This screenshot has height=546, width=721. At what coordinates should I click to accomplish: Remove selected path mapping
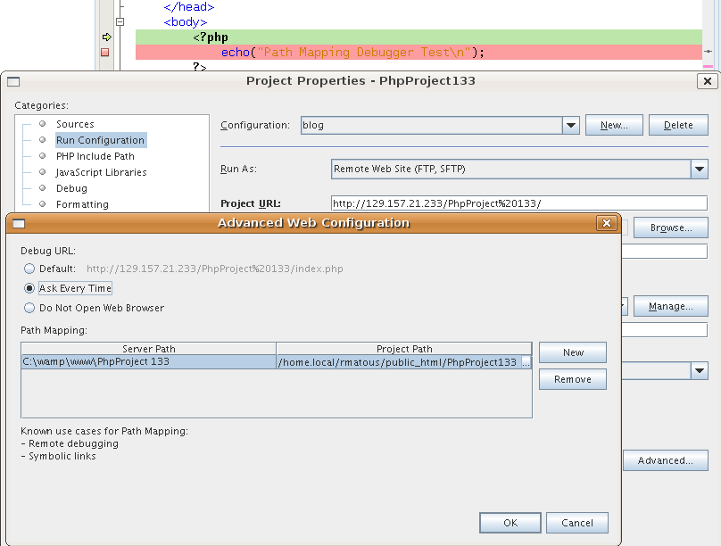coord(573,379)
